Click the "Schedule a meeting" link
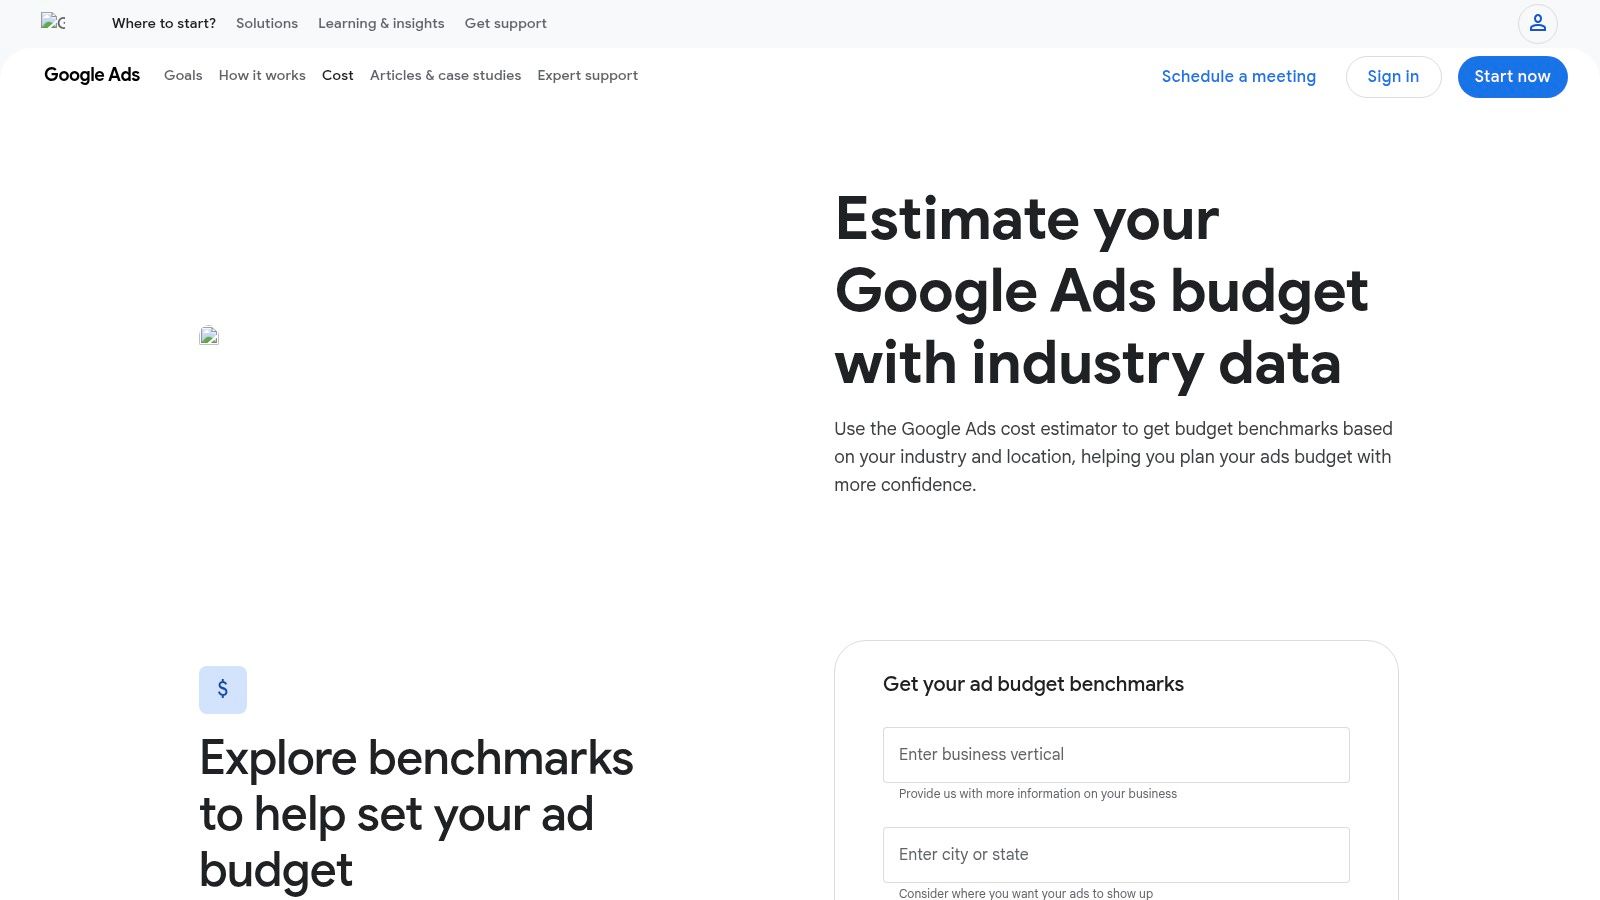The image size is (1600, 900). [1239, 76]
